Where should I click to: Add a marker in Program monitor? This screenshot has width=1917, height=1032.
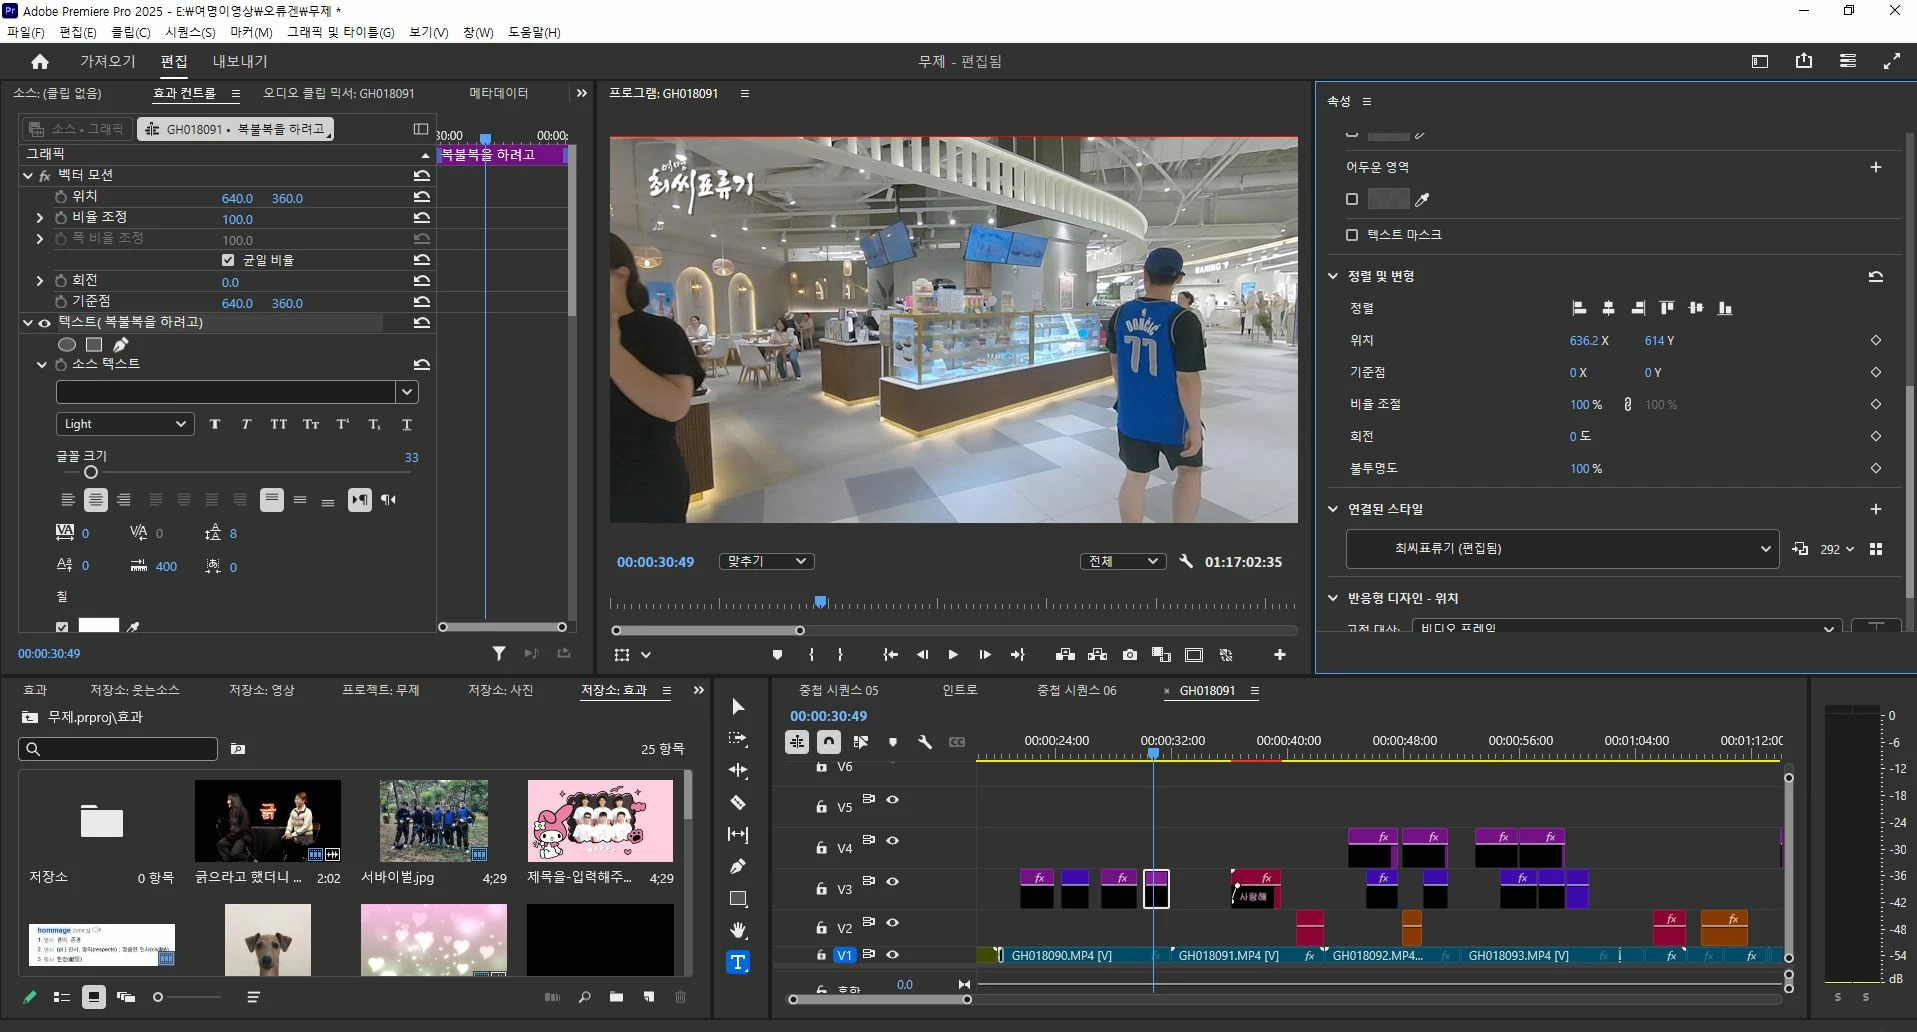coord(777,655)
